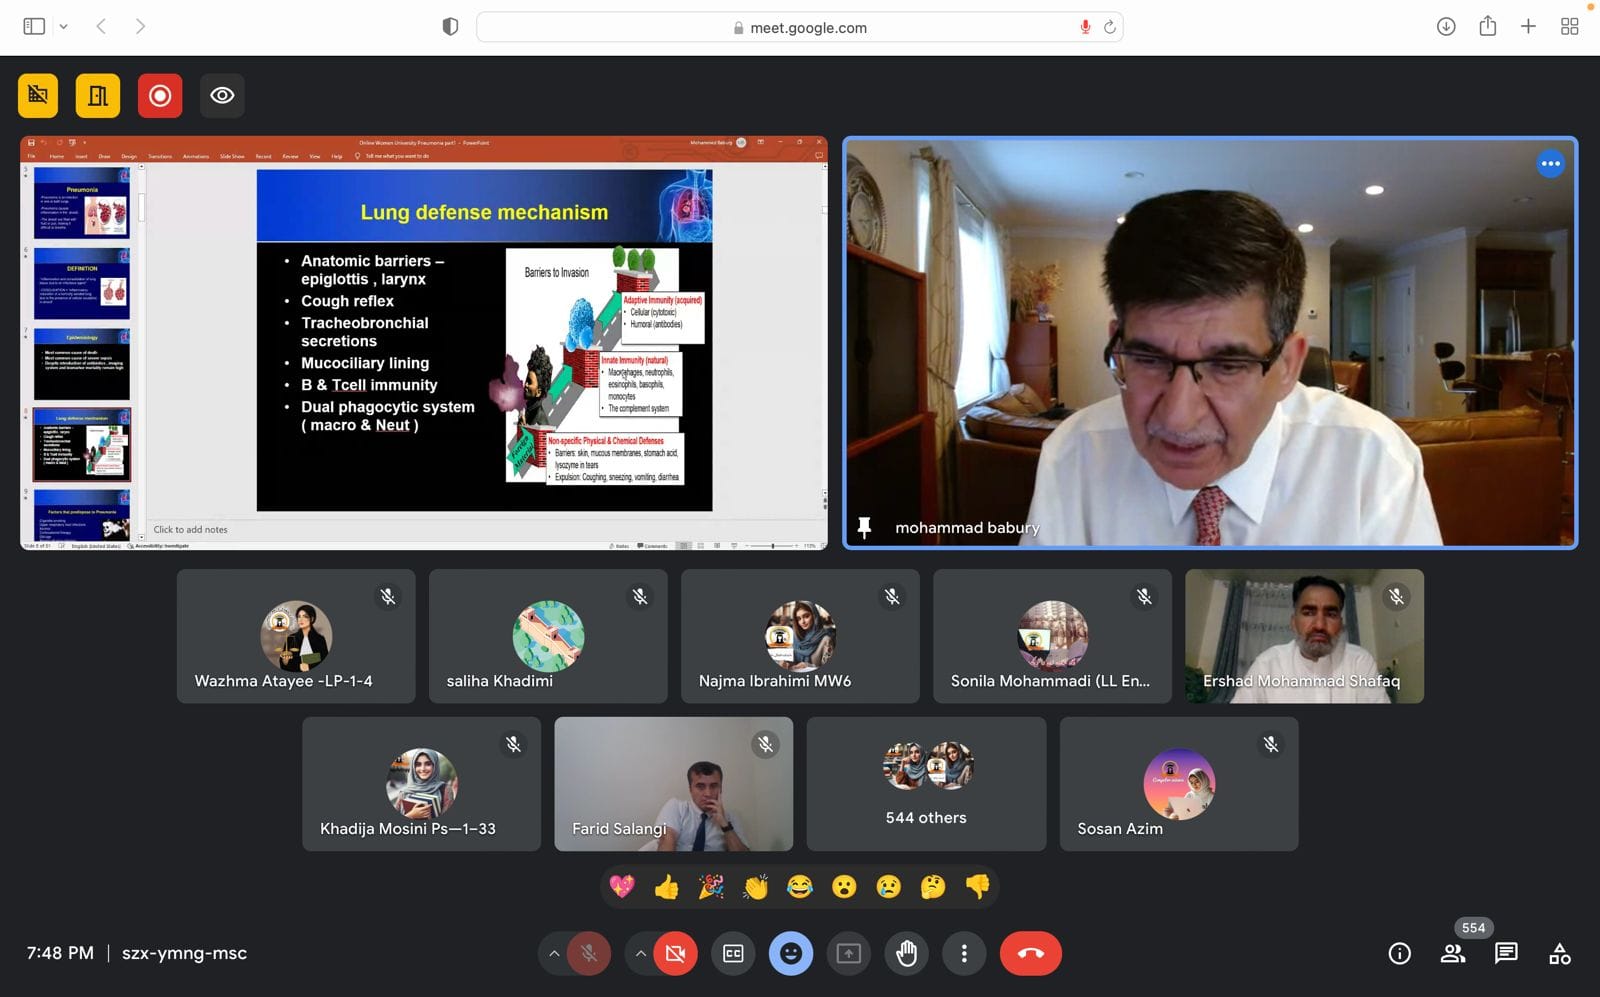Open the 544 others tile
Viewport: 1600px width, 997px height.
click(x=926, y=784)
